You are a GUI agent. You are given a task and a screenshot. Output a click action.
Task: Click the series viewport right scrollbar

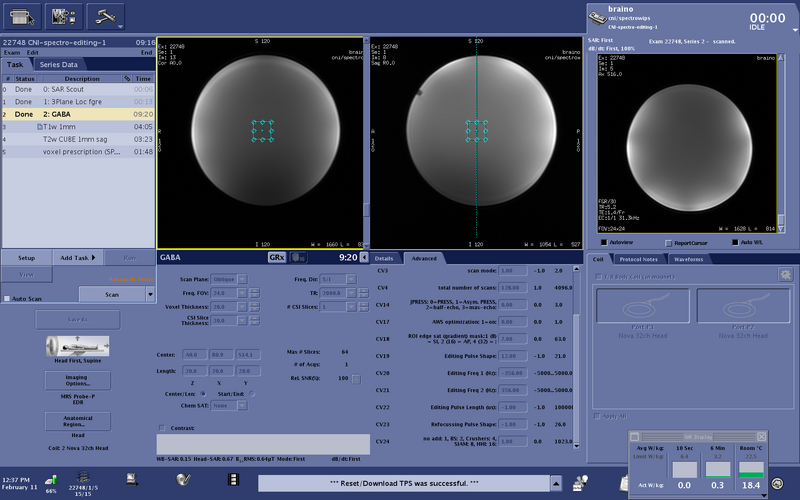pos(781,143)
